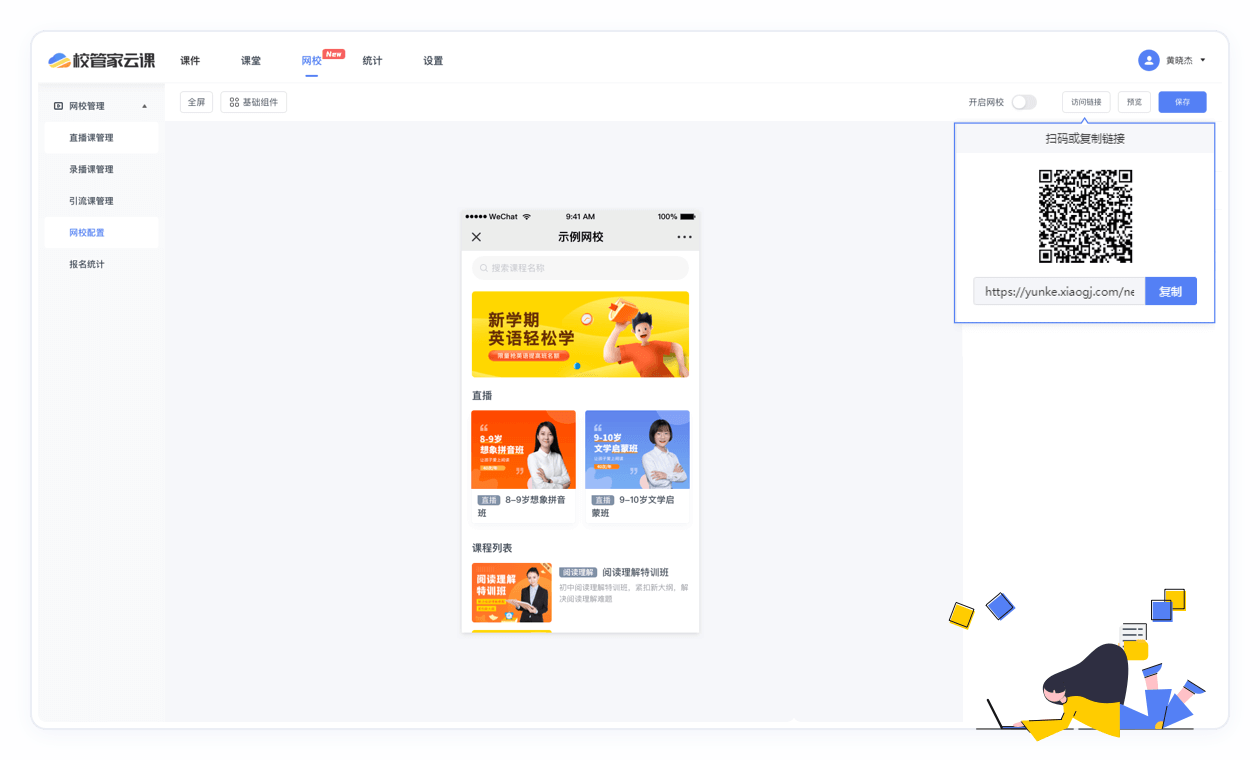Image resolution: width=1260 pixels, height=760 pixels.
Task: Open the 8-9岁想象拼音班 course card
Action: pyautogui.click(x=523, y=466)
